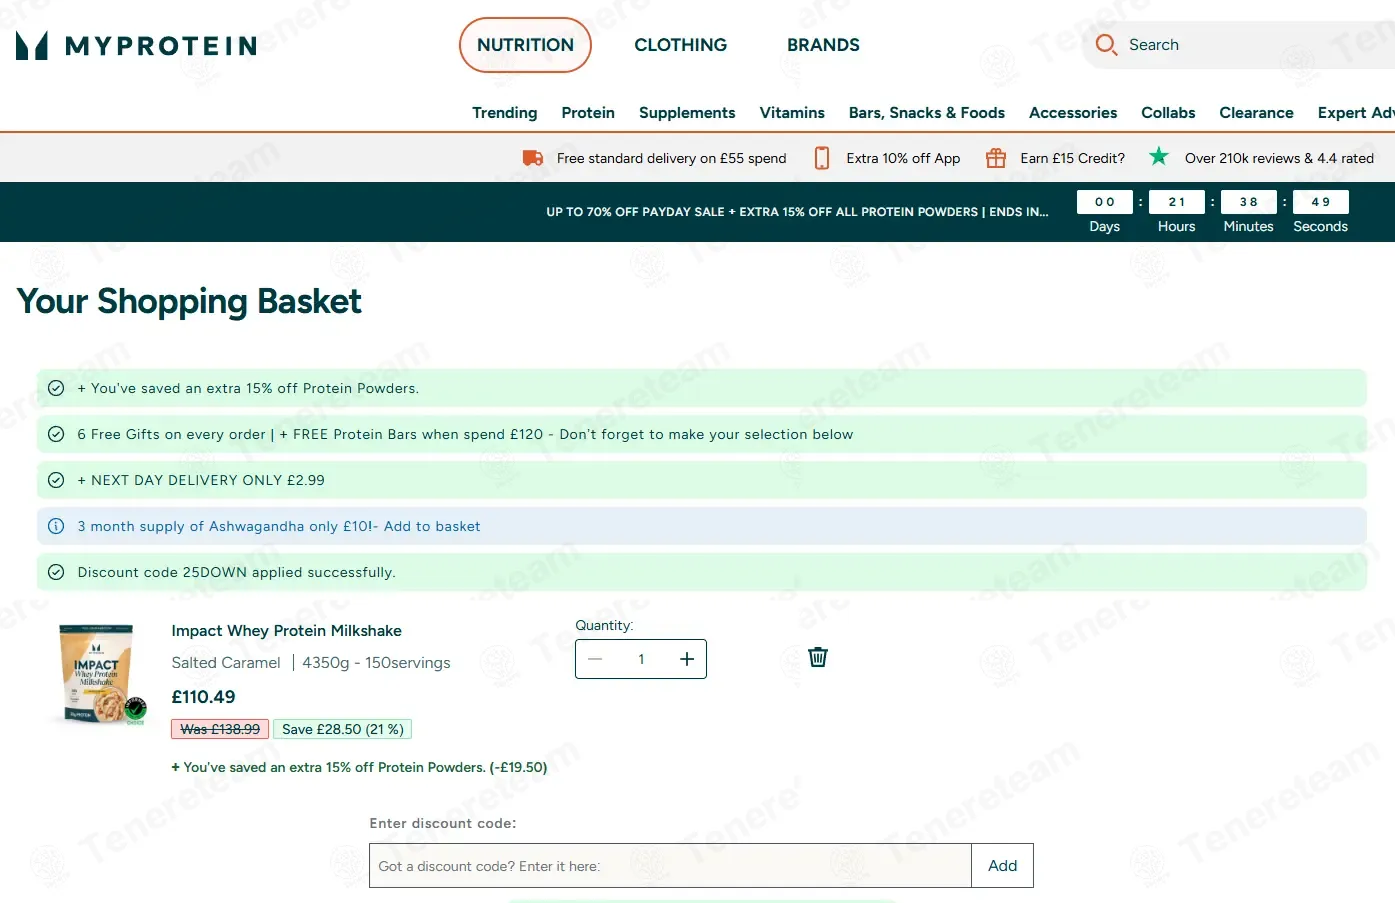Decrease quantity with minus icon
The width and height of the screenshot is (1395, 903).
595,659
